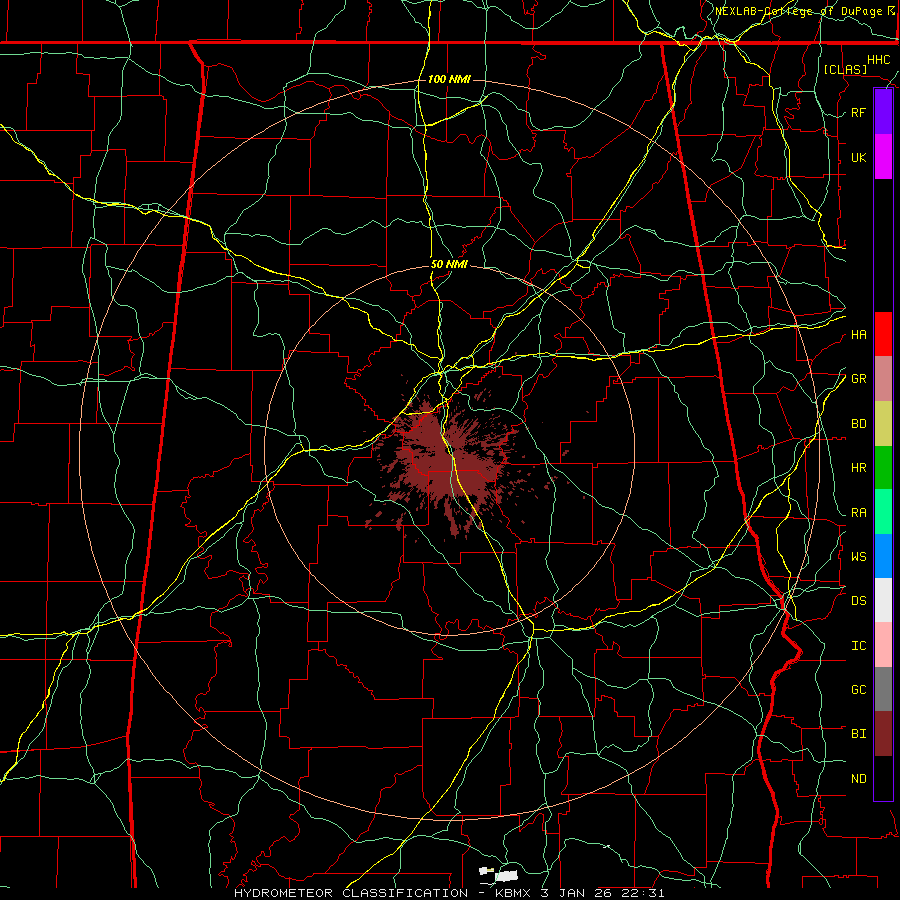Viewport: 900px width, 900px height.
Task: Click the 'HYDROMETEOR CLASSIFICATION' title text
Action: pyautogui.click(x=351, y=893)
